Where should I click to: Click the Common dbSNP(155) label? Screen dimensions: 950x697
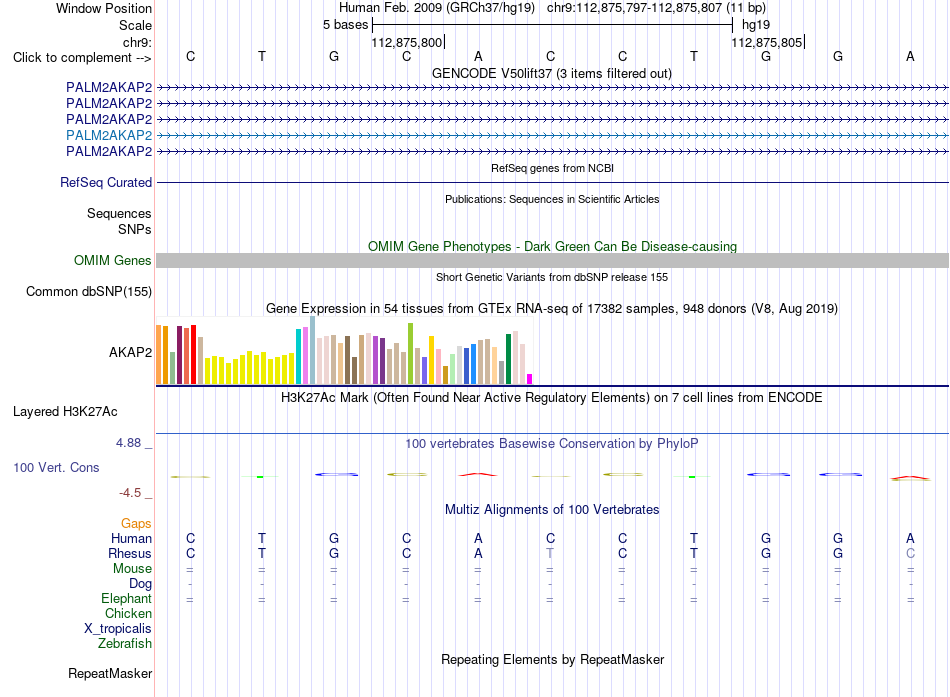click(89, 292)
